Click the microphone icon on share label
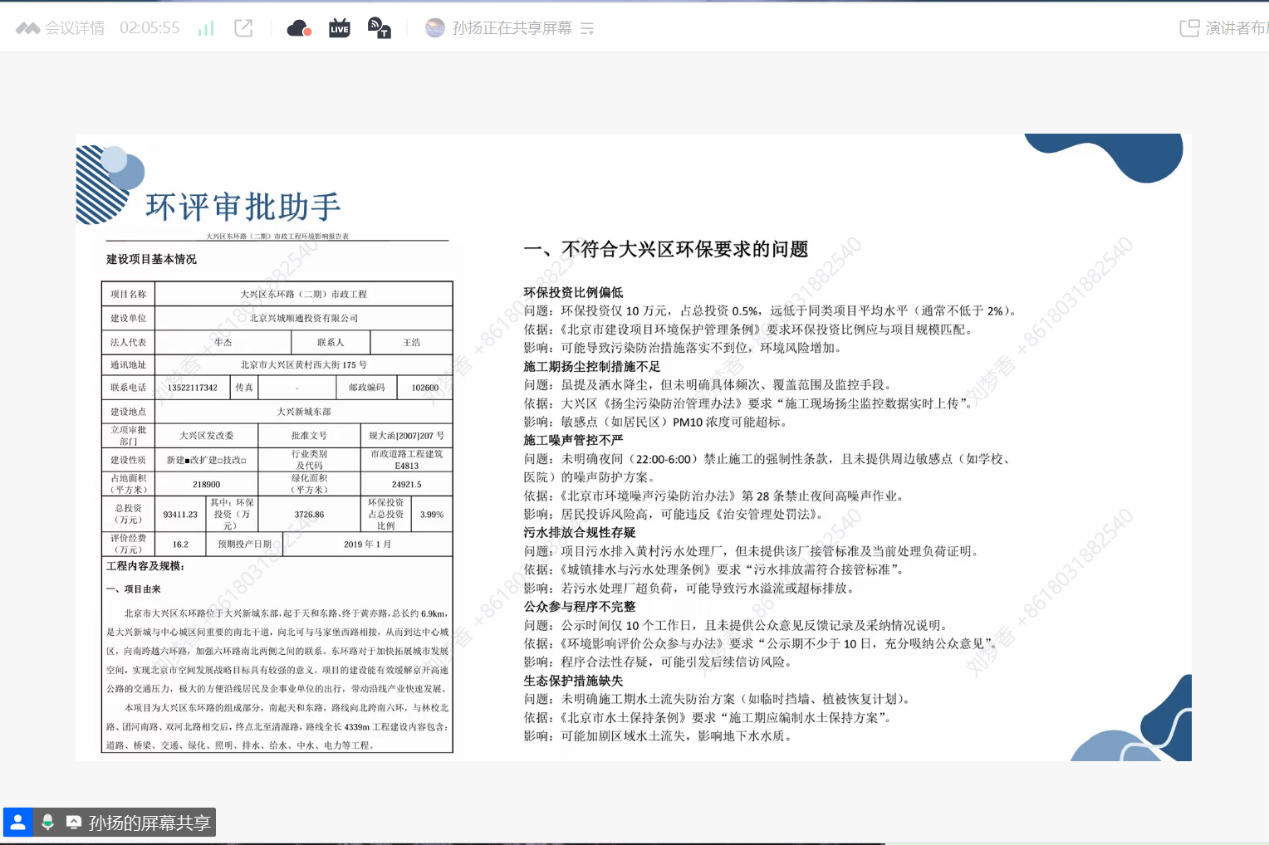The height and width of the screenshot is (845, 1269). [x=47, y=822]
